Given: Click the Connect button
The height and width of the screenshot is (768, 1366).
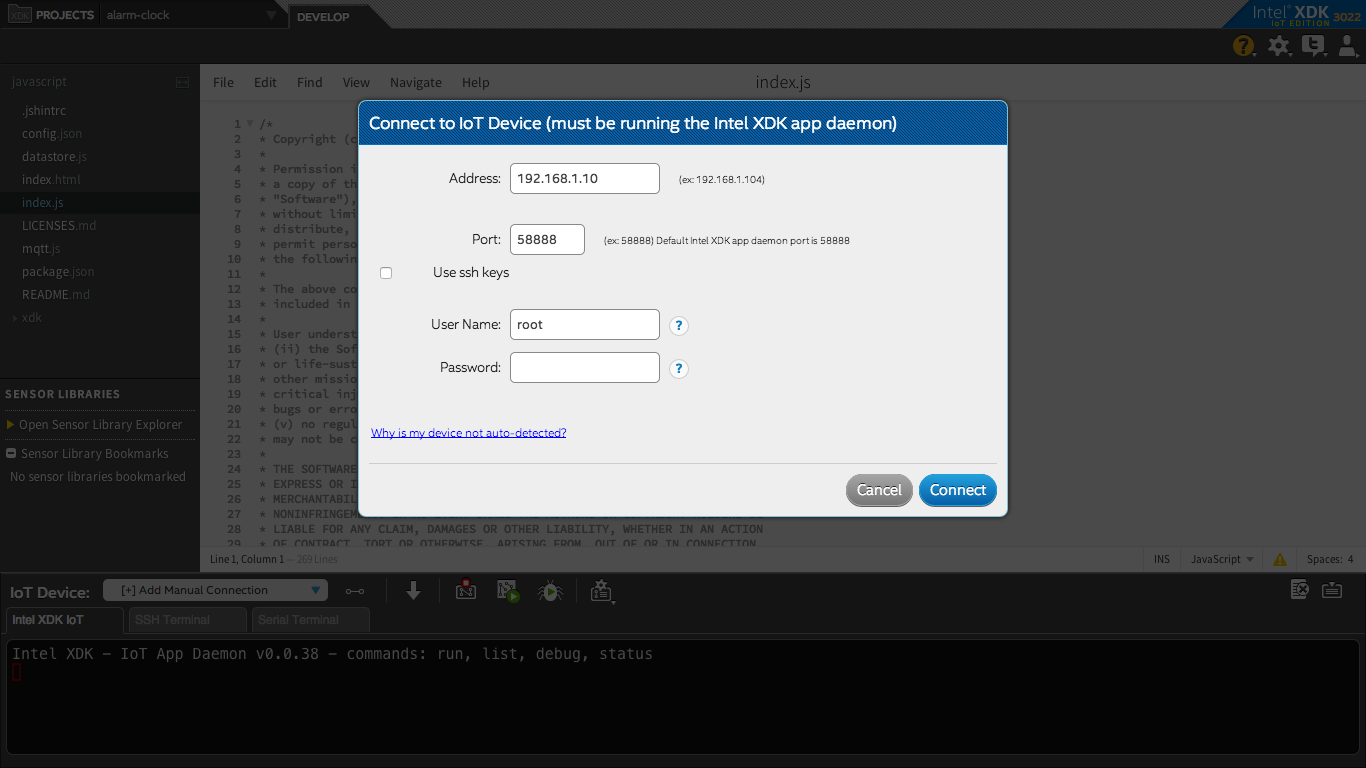Looking at the screenshot, I should (x=958, y=490).
